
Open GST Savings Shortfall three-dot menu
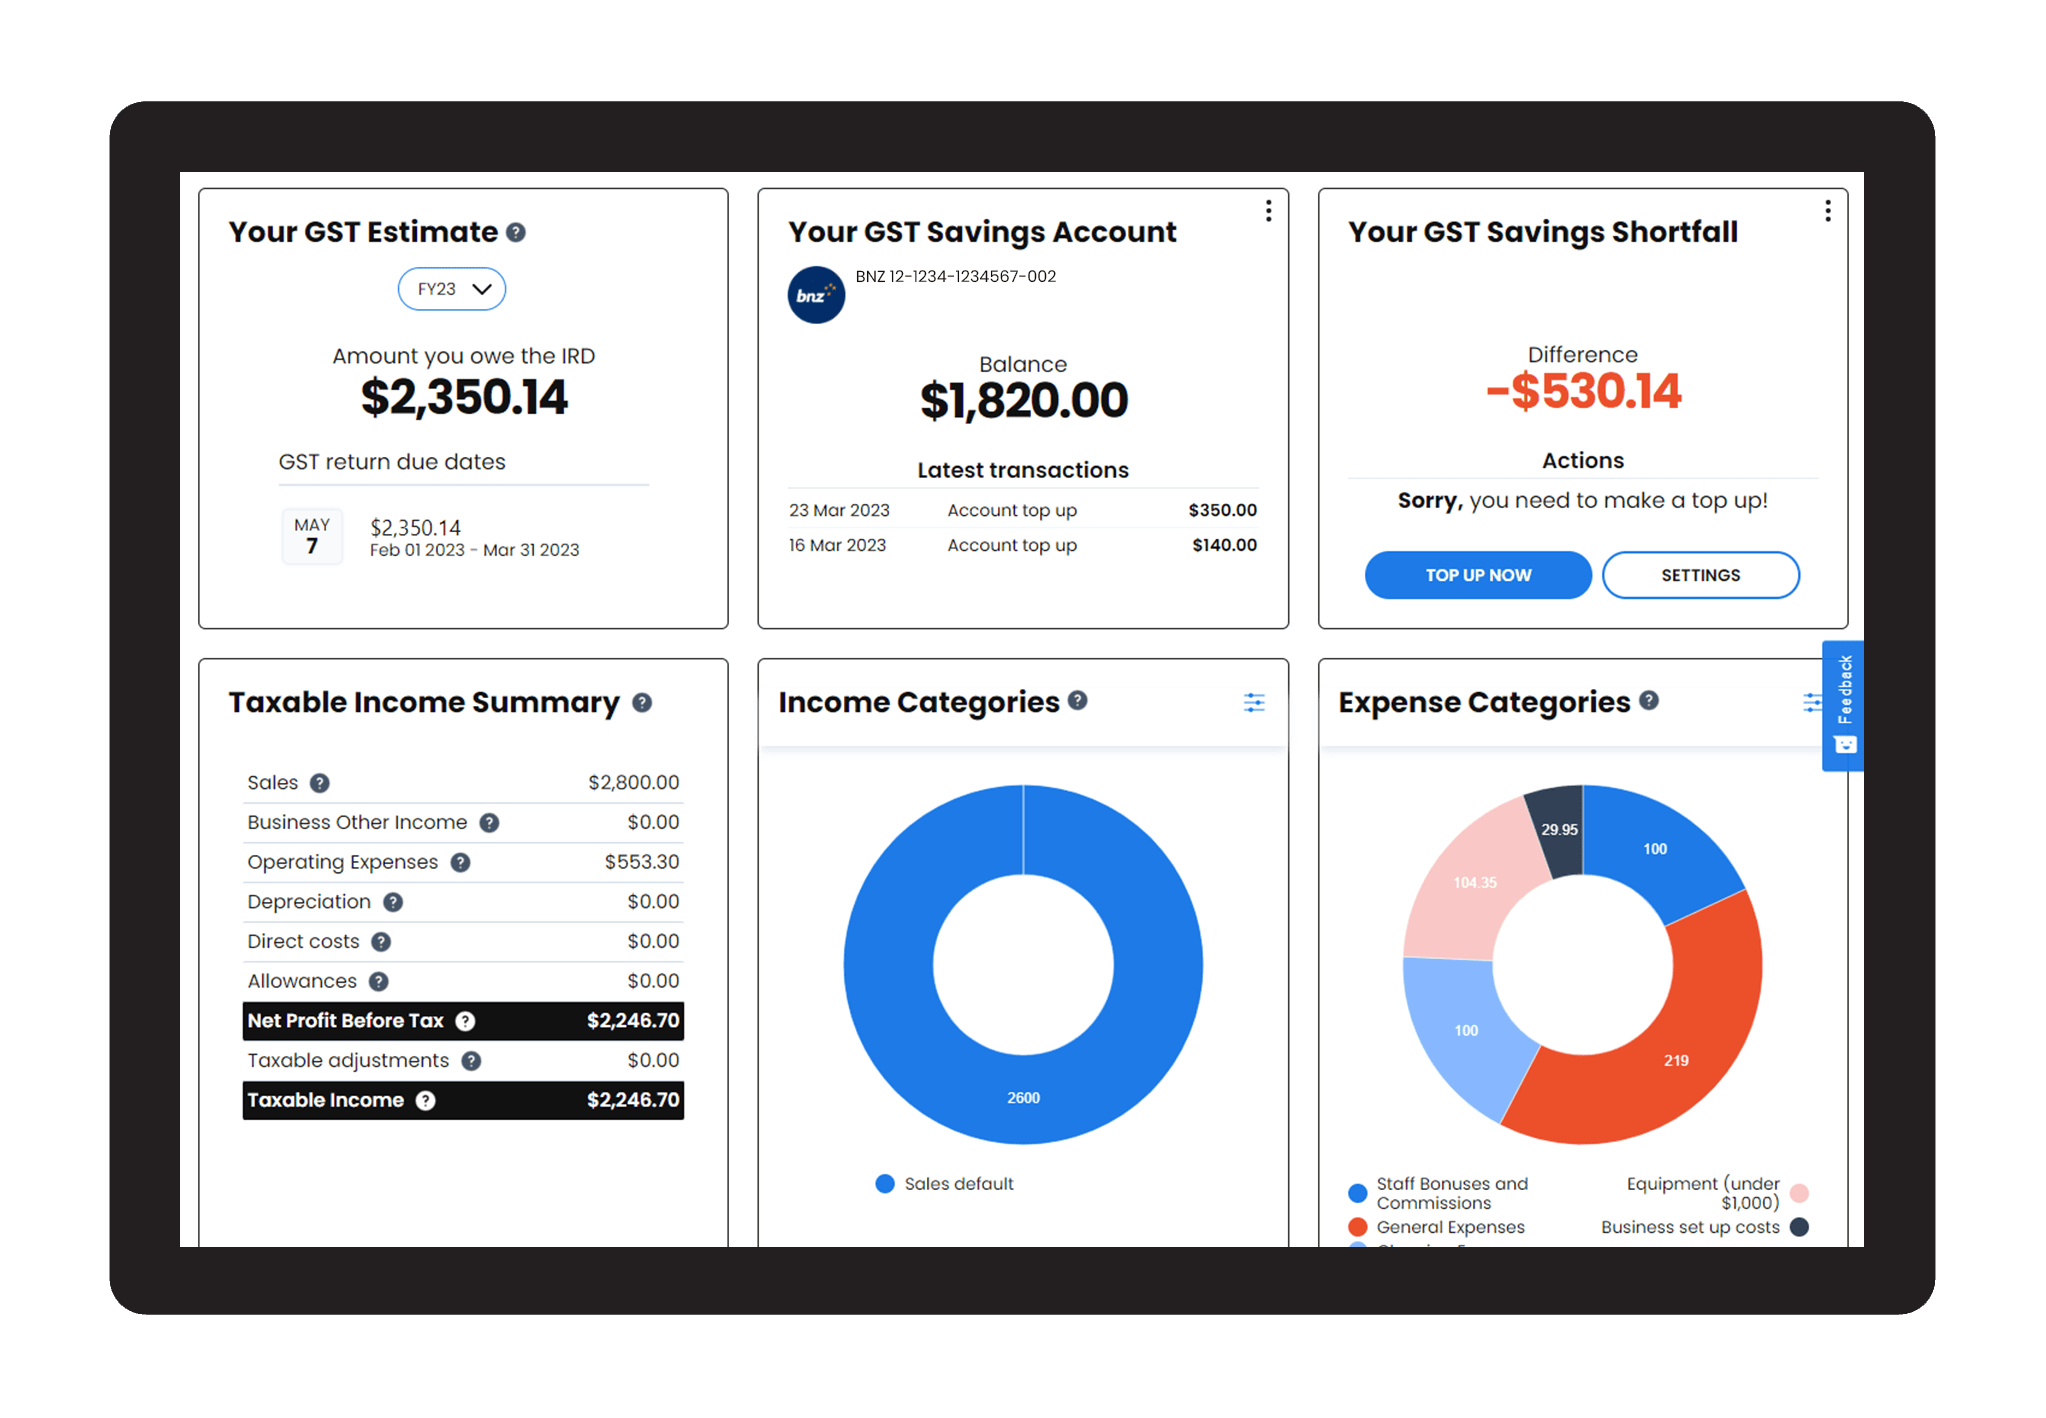1827,211
